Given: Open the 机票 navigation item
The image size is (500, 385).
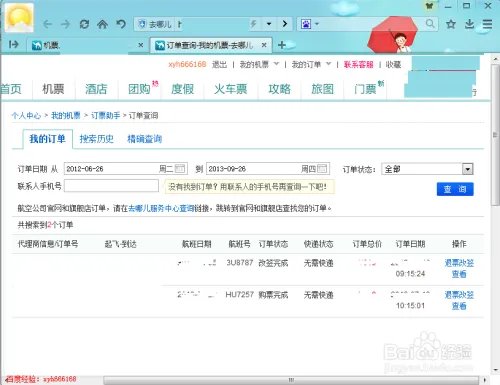Looking at the screenshot, I should coord(53,89).
